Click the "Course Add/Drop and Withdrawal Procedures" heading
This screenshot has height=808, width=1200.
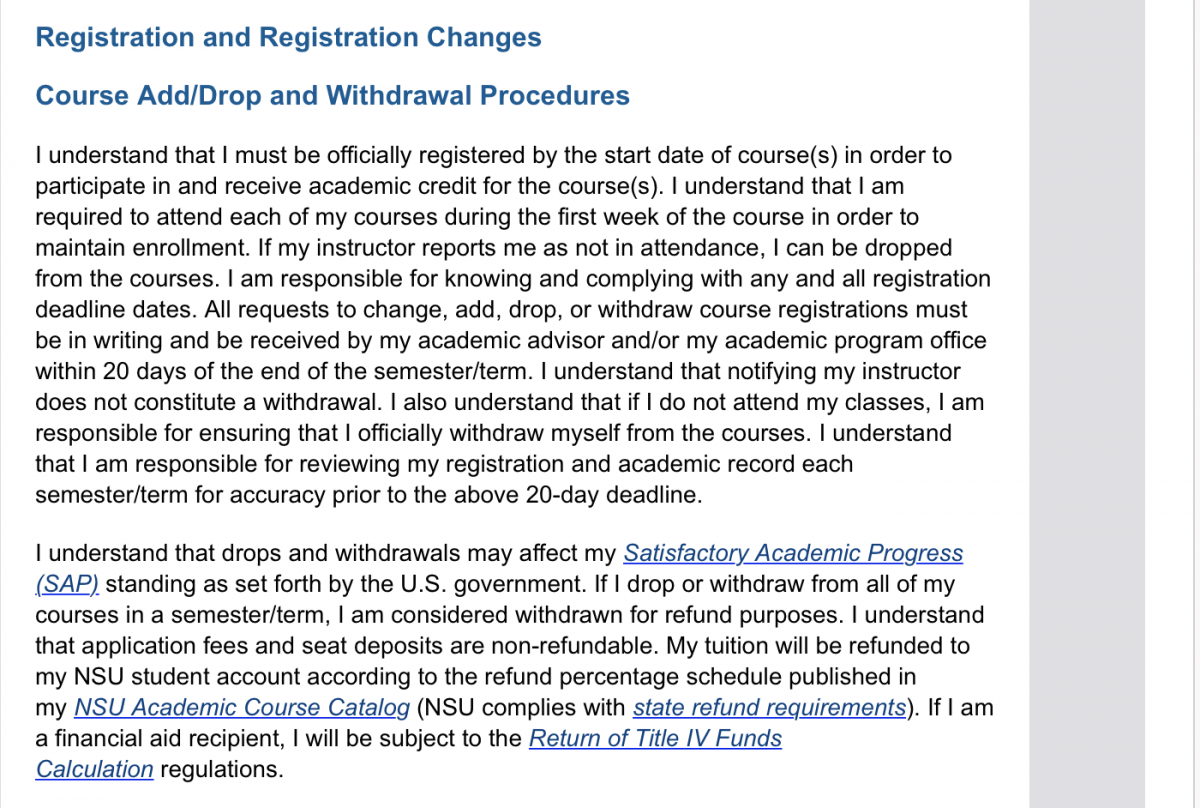(x=332, y=96)
